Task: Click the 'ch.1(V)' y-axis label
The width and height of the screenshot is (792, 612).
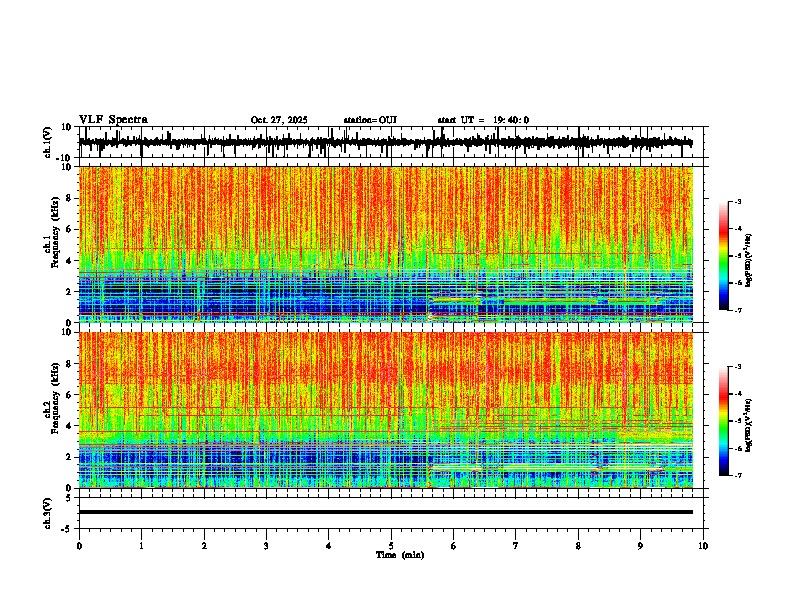Action: [x=48, y=142]
